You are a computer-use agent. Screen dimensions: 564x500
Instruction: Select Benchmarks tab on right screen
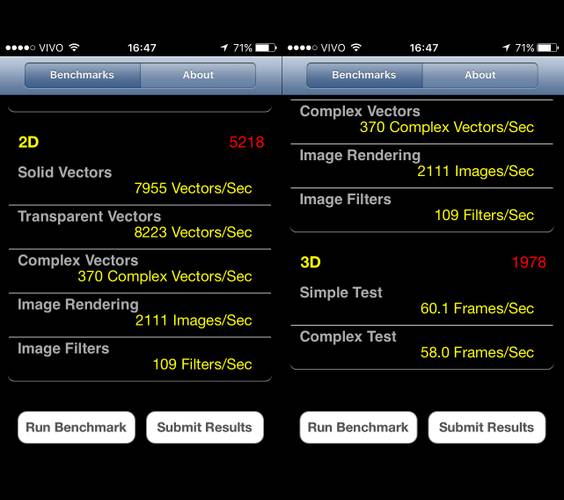[364, 75]
